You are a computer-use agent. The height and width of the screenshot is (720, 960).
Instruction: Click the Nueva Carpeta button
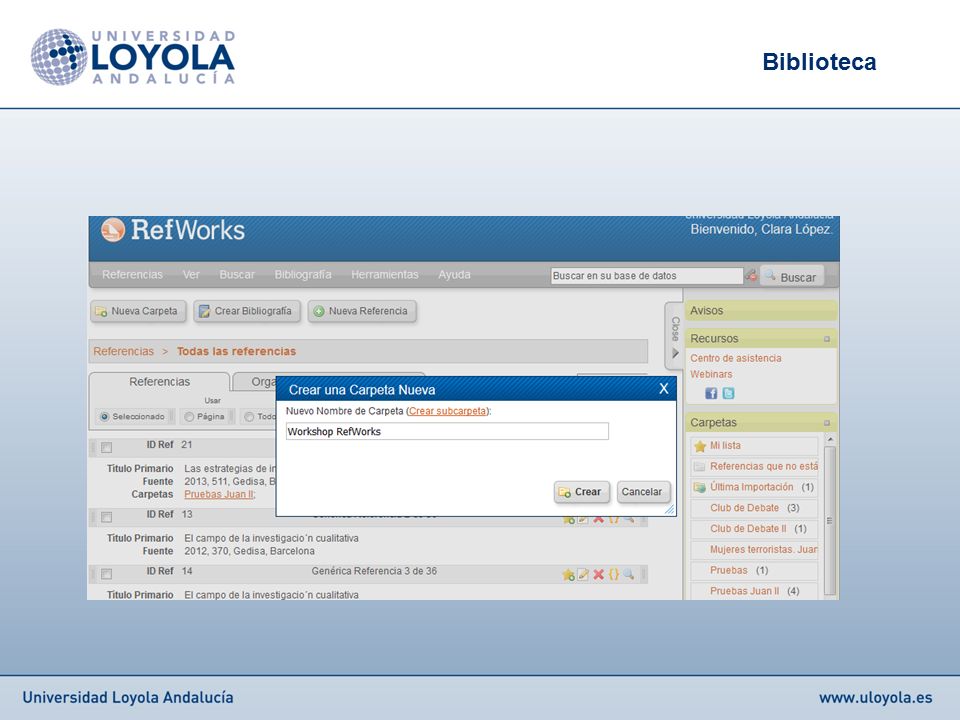click(138, 311)
